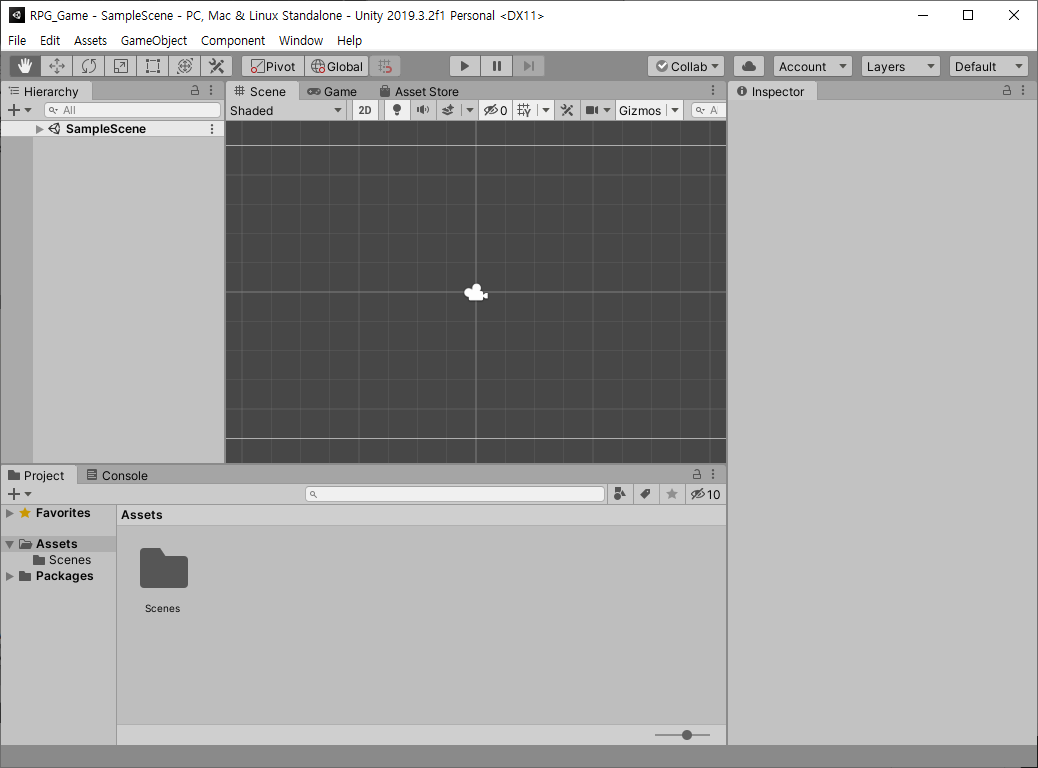
Task: Select the Inspector tab
Action: point(771,91)
